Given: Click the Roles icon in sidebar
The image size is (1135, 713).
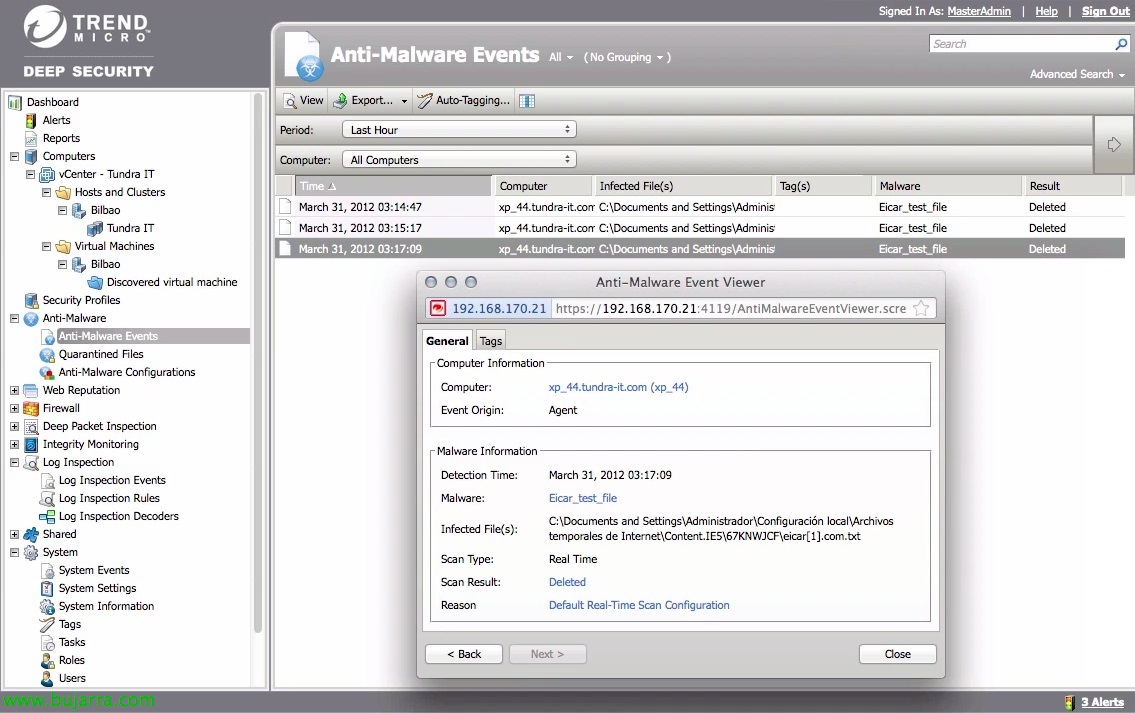Looking at the screenshot, I should pyautogui.click(x=47, y=660).
